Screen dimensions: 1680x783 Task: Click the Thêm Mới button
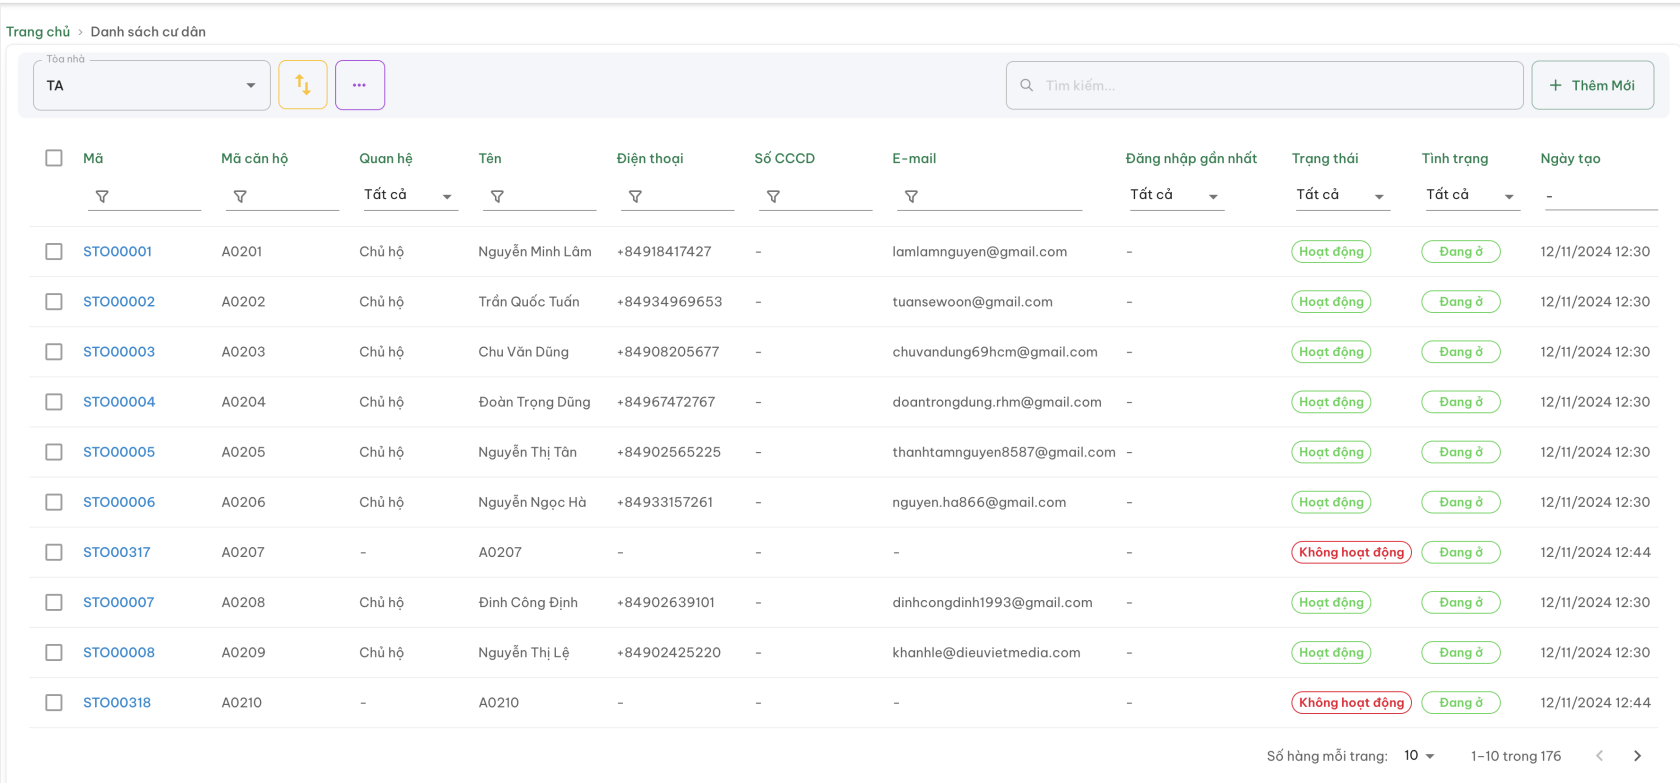pyautogui.click(x=1592, y=85)
